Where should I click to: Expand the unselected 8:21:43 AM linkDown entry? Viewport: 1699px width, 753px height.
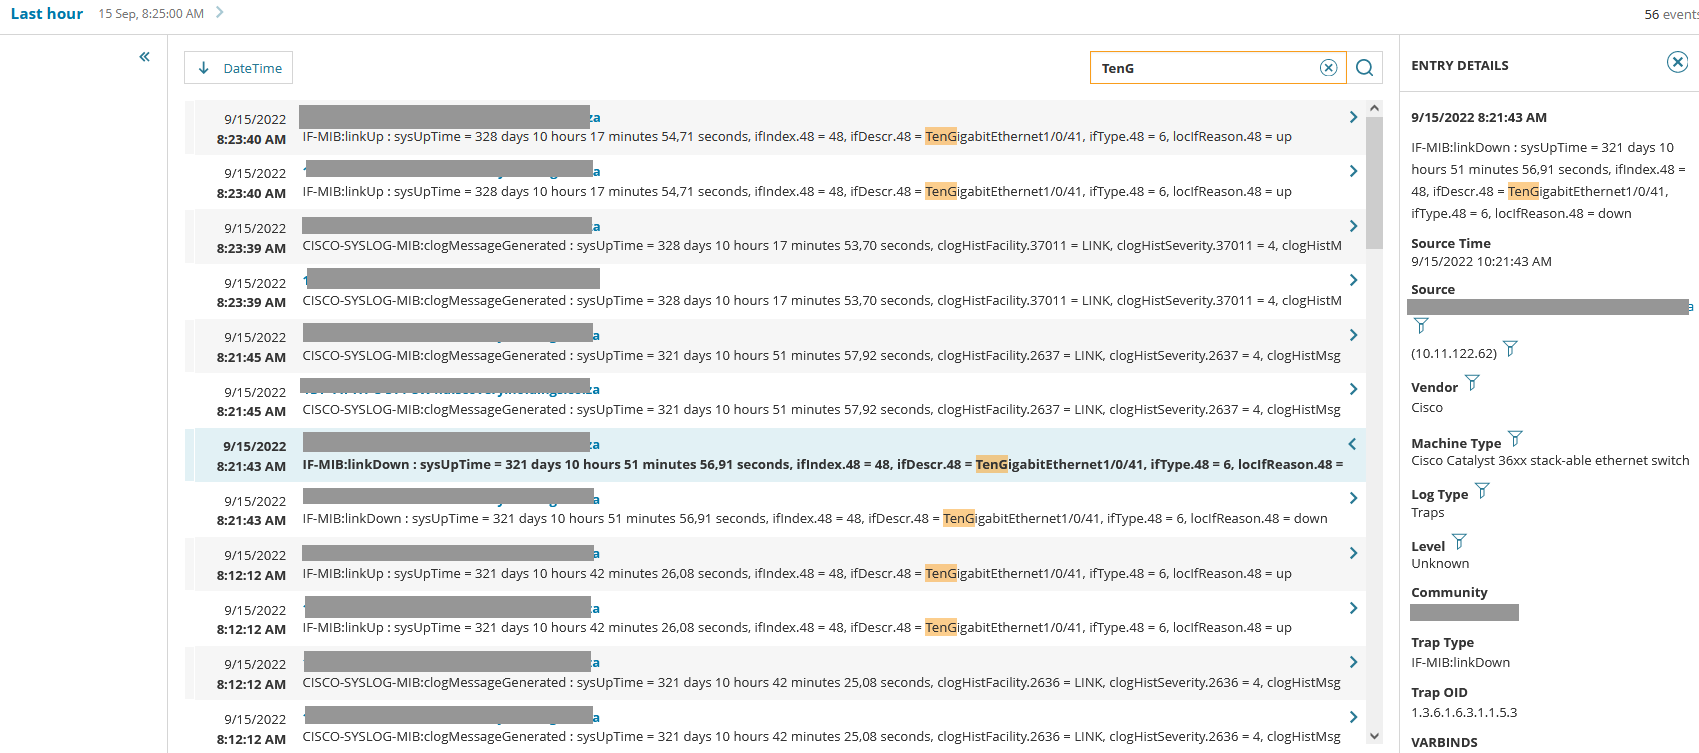click(x=1353, y=498)
